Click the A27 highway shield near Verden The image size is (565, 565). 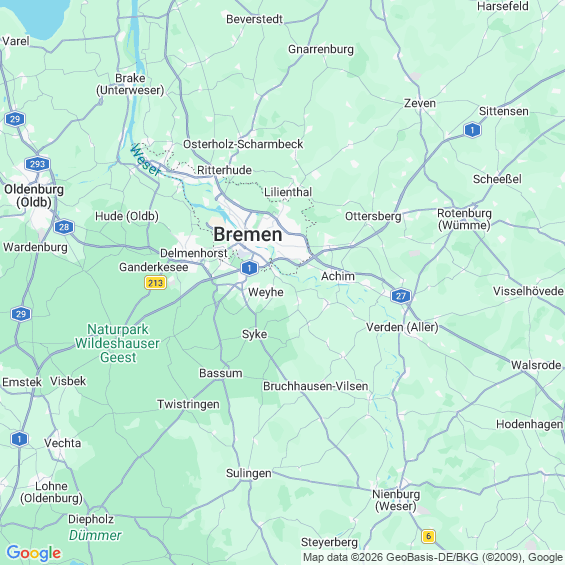401,296
